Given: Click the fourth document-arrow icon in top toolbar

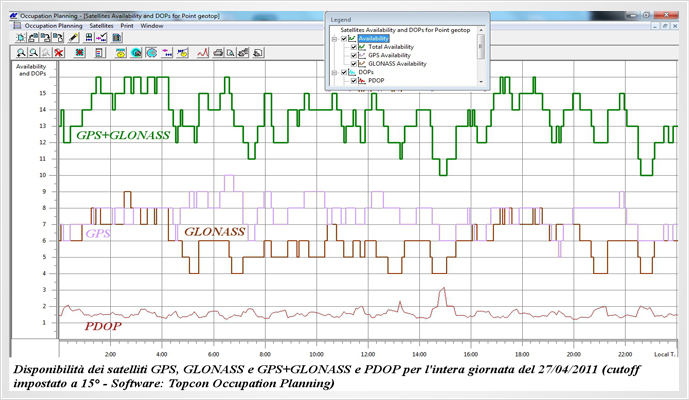Looking at the screenshot, I should pyautogui.click(x=58, y=37).
